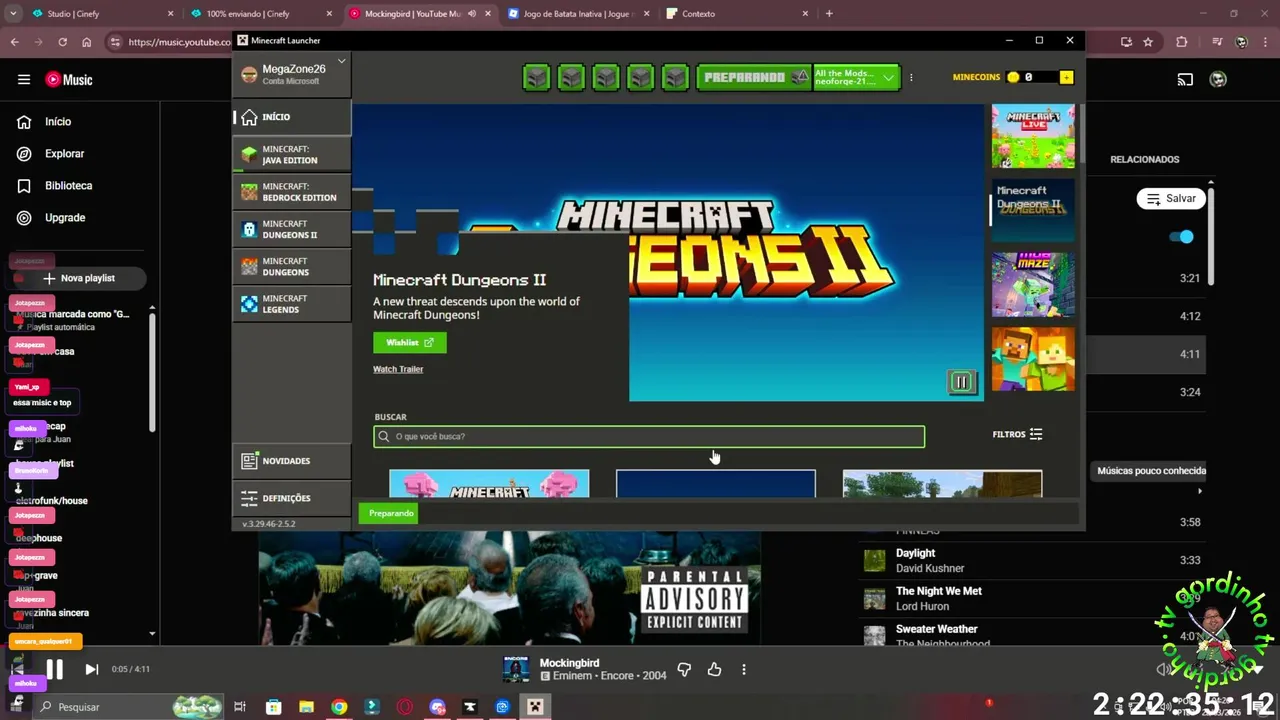
Task: Pause the Mockingbird song playback
Action: [55, 669]
